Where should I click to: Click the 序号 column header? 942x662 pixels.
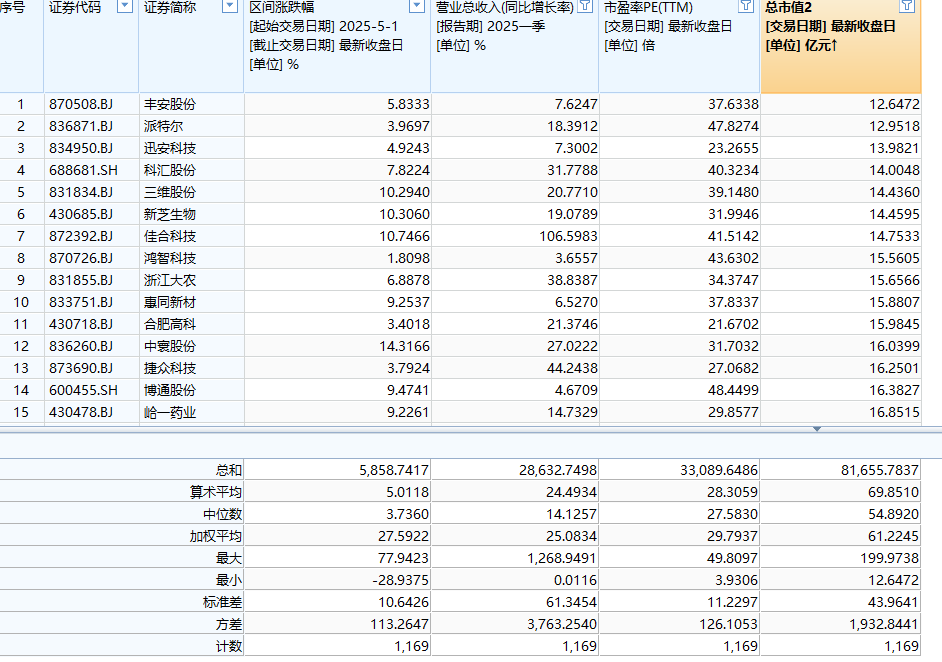[x=21, y=46]
